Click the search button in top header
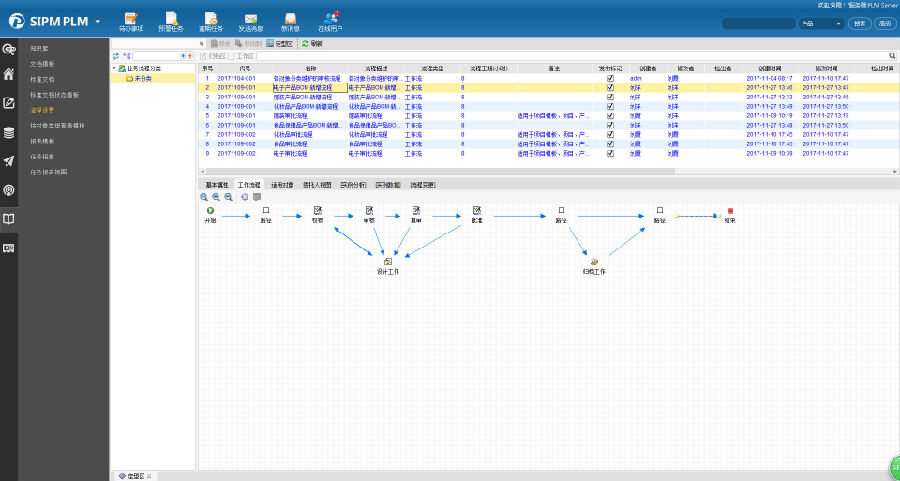 [859, 23]
